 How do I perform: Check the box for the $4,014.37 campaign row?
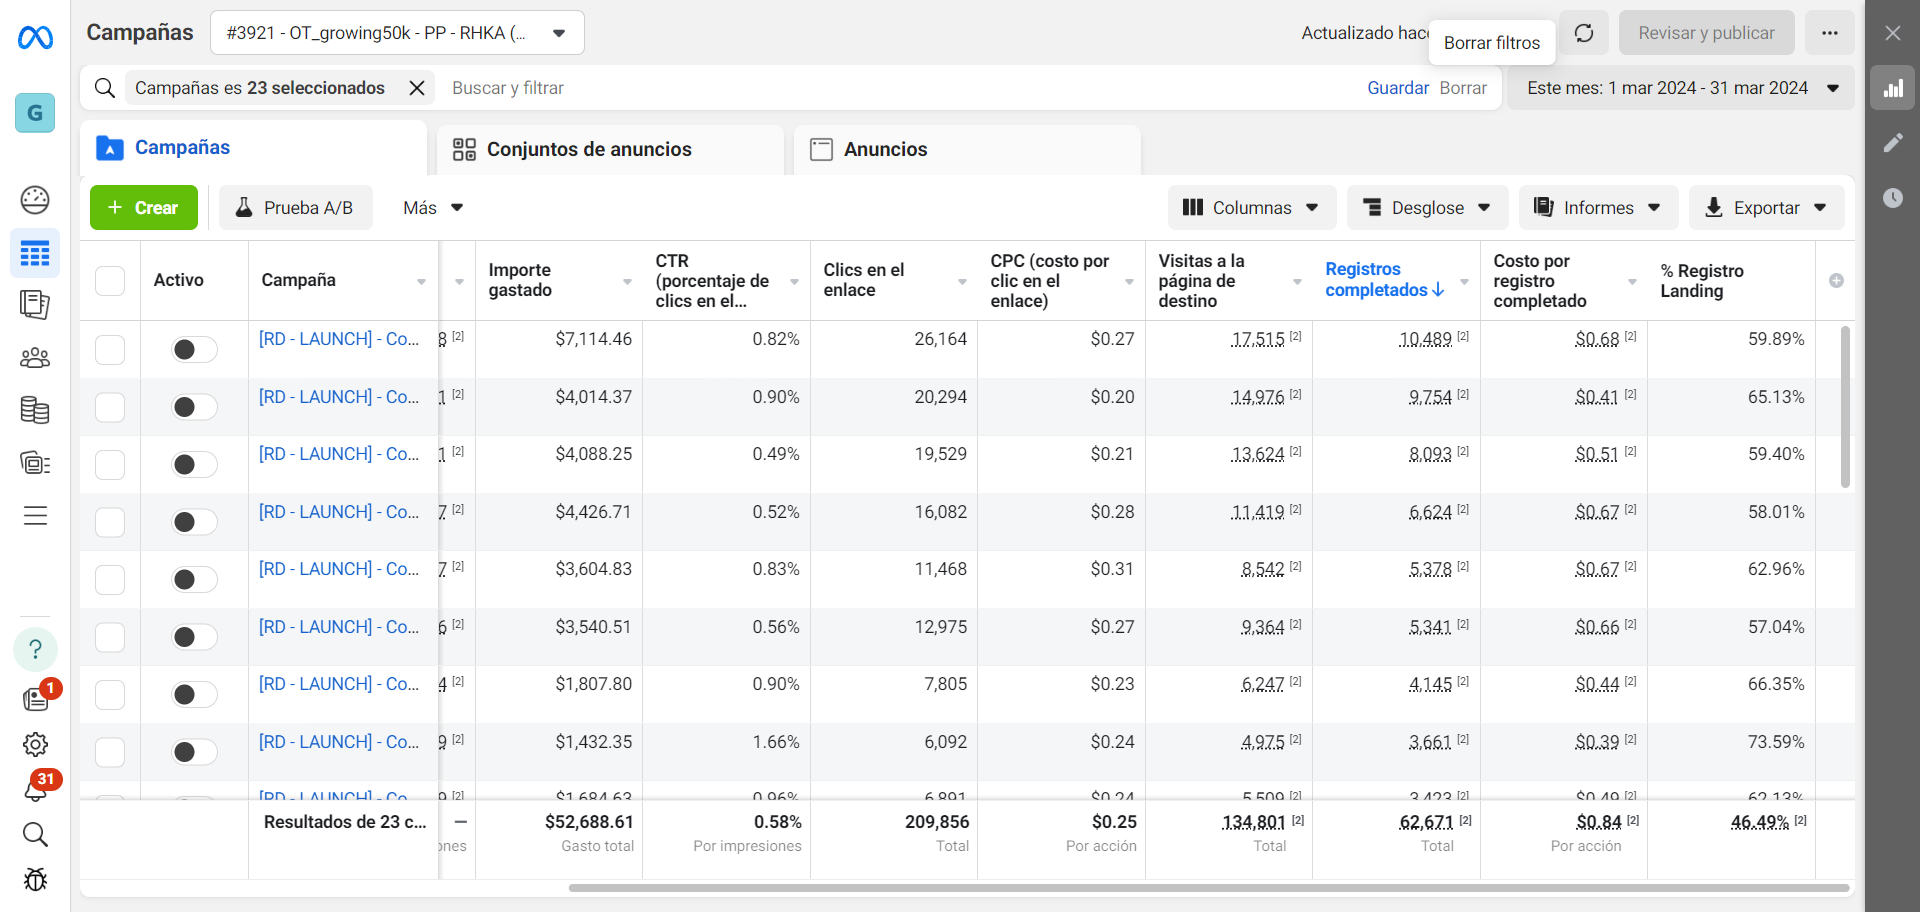click(110, 407)
